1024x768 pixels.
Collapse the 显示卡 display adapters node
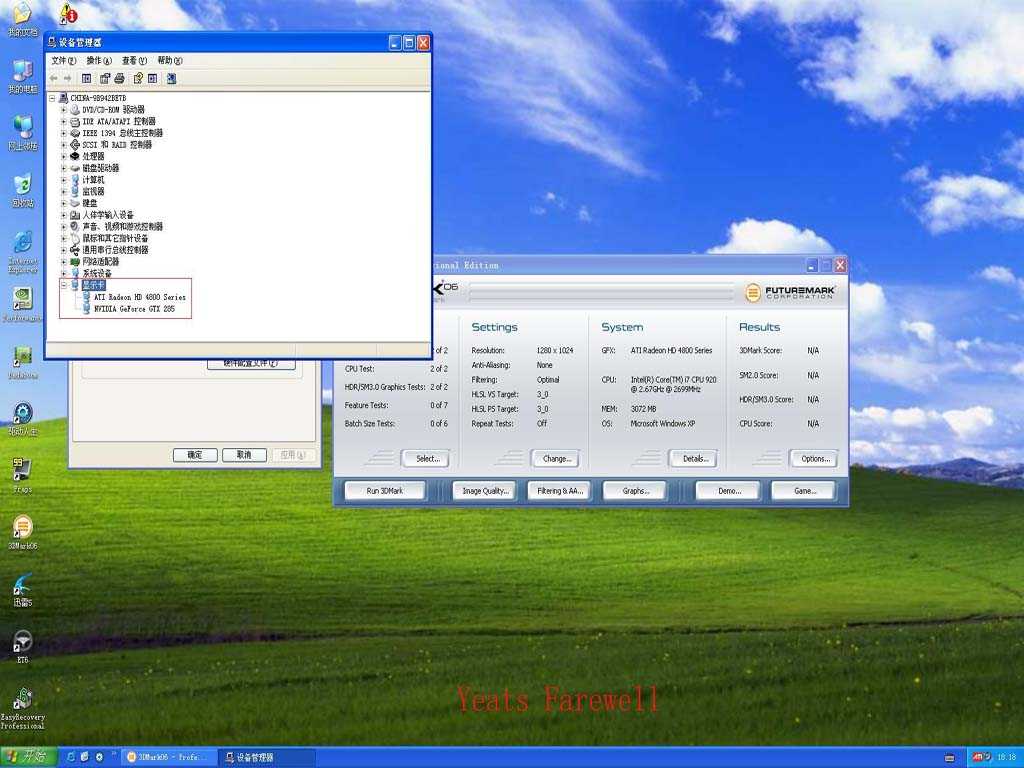click(63, 285)
